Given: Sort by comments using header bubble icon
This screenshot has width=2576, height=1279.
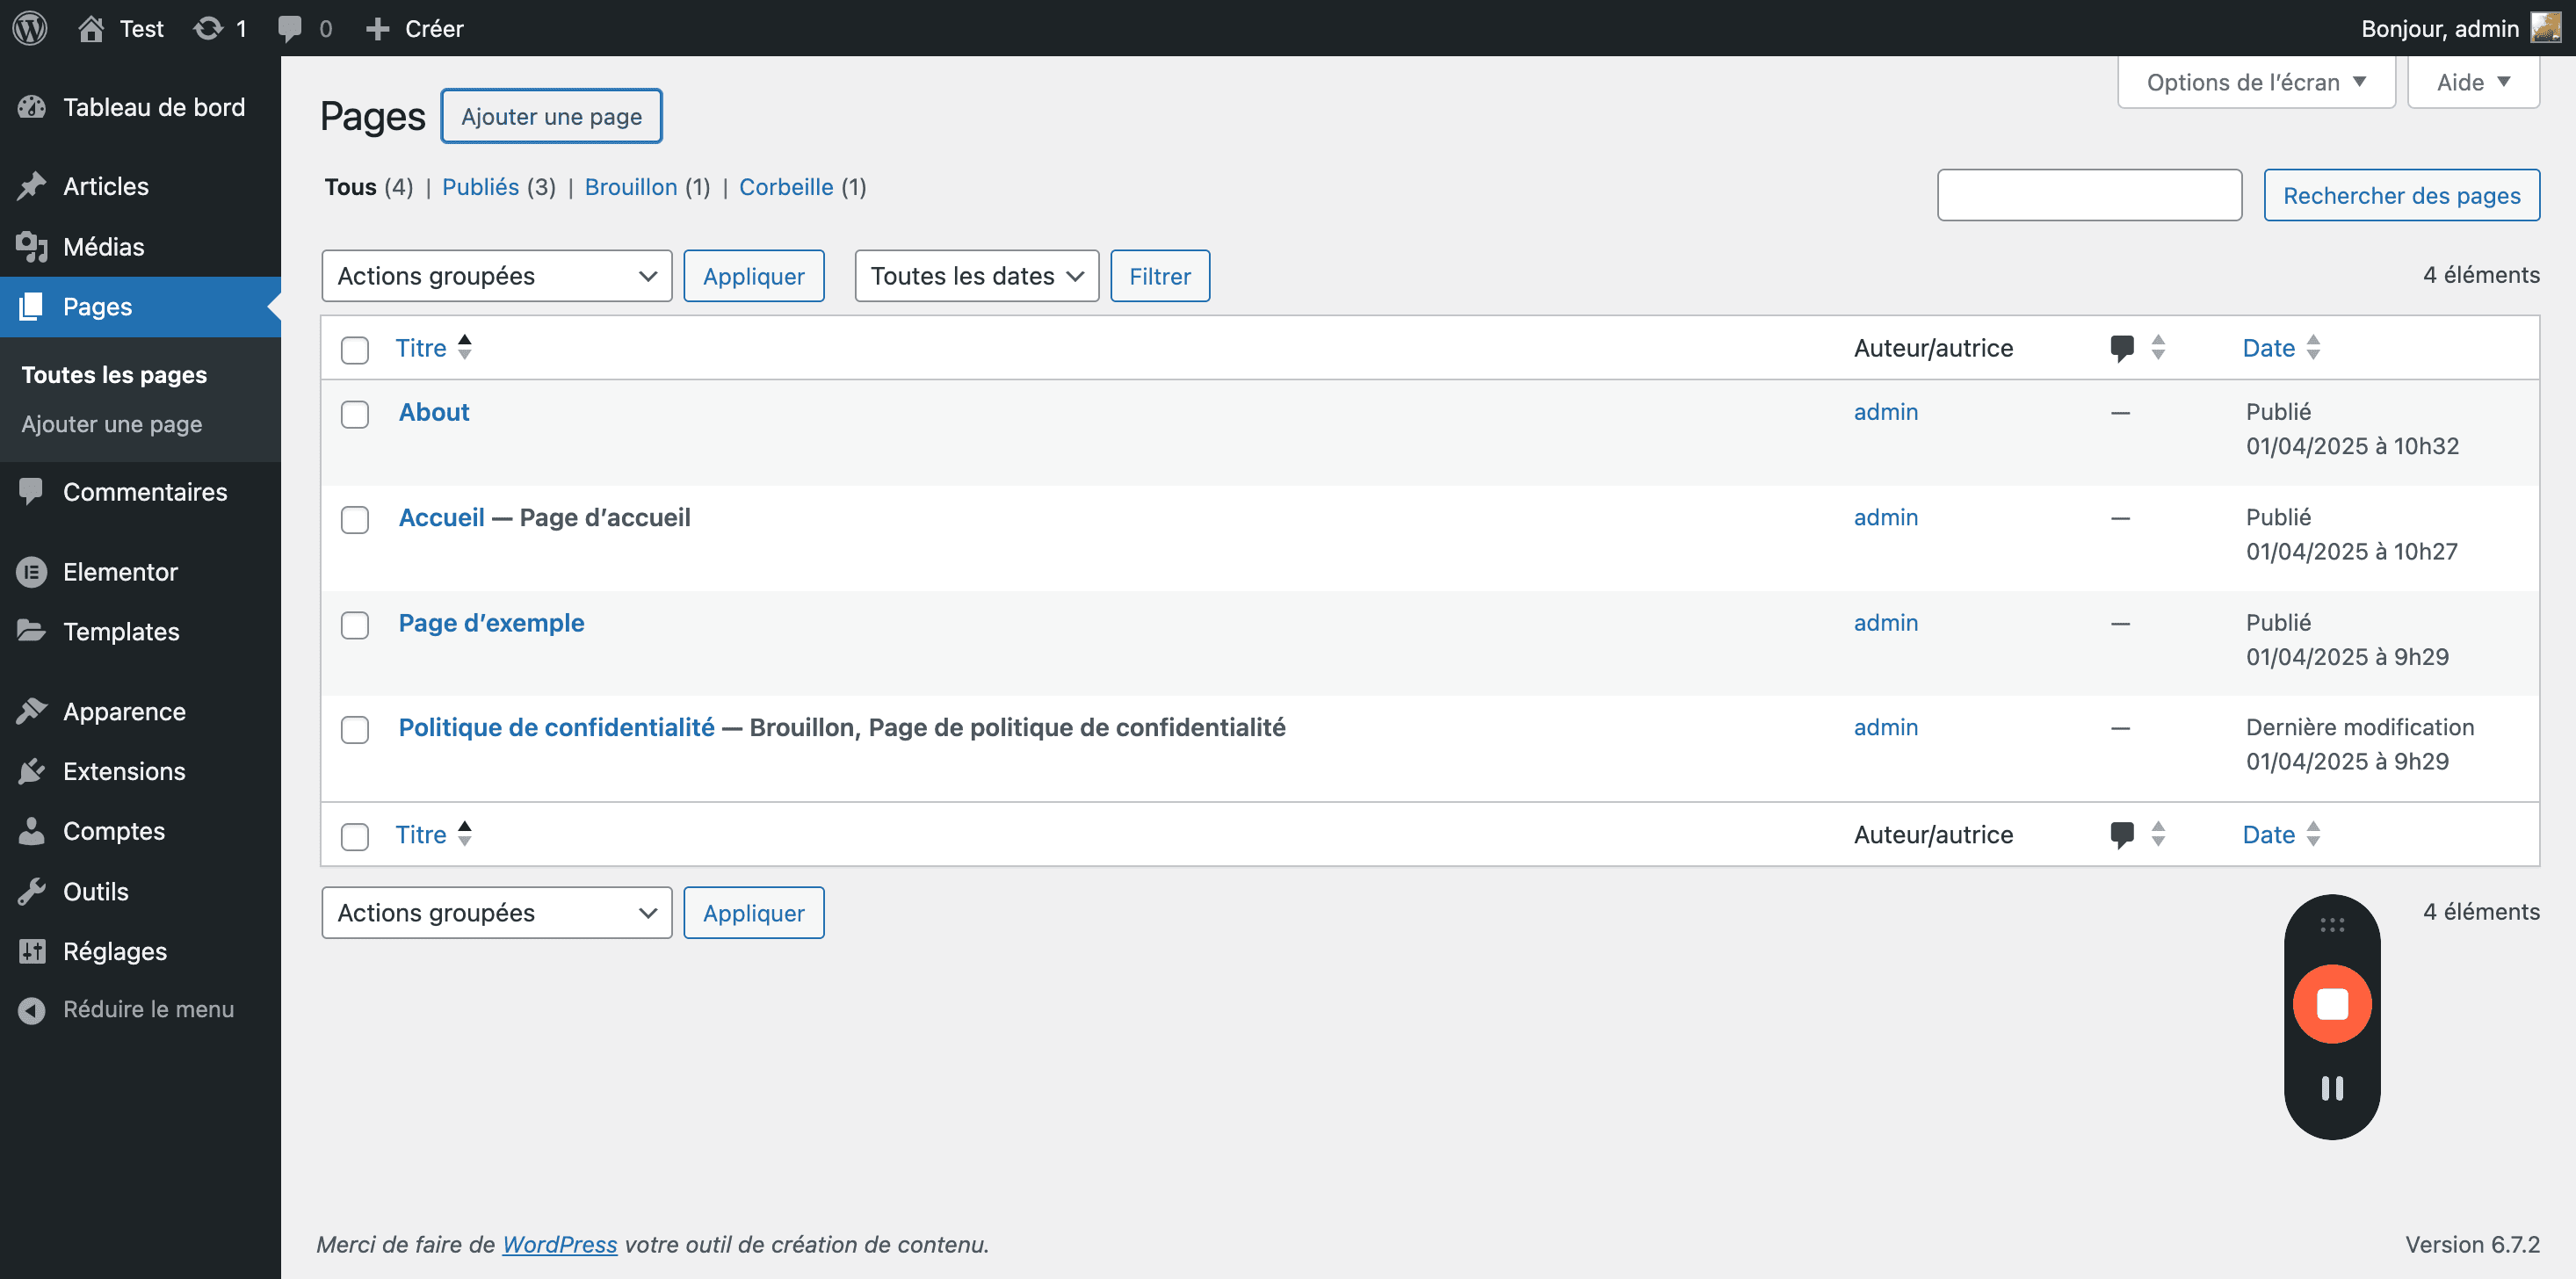Looking at the screenshot, I should click(2122, 348).
